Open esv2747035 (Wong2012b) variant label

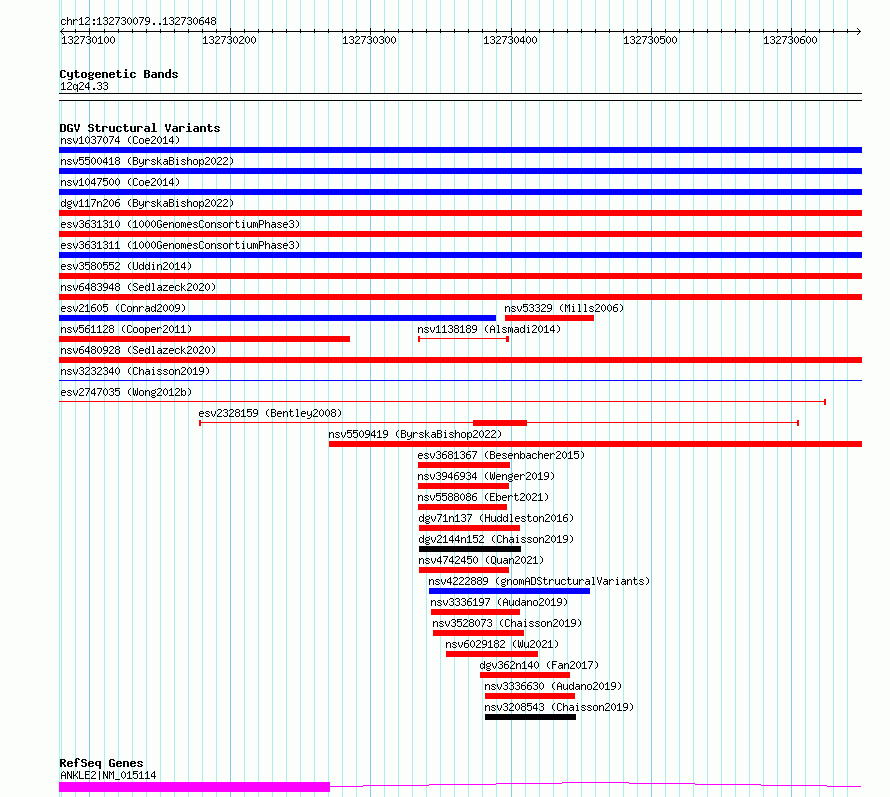(x=126, y=392)
